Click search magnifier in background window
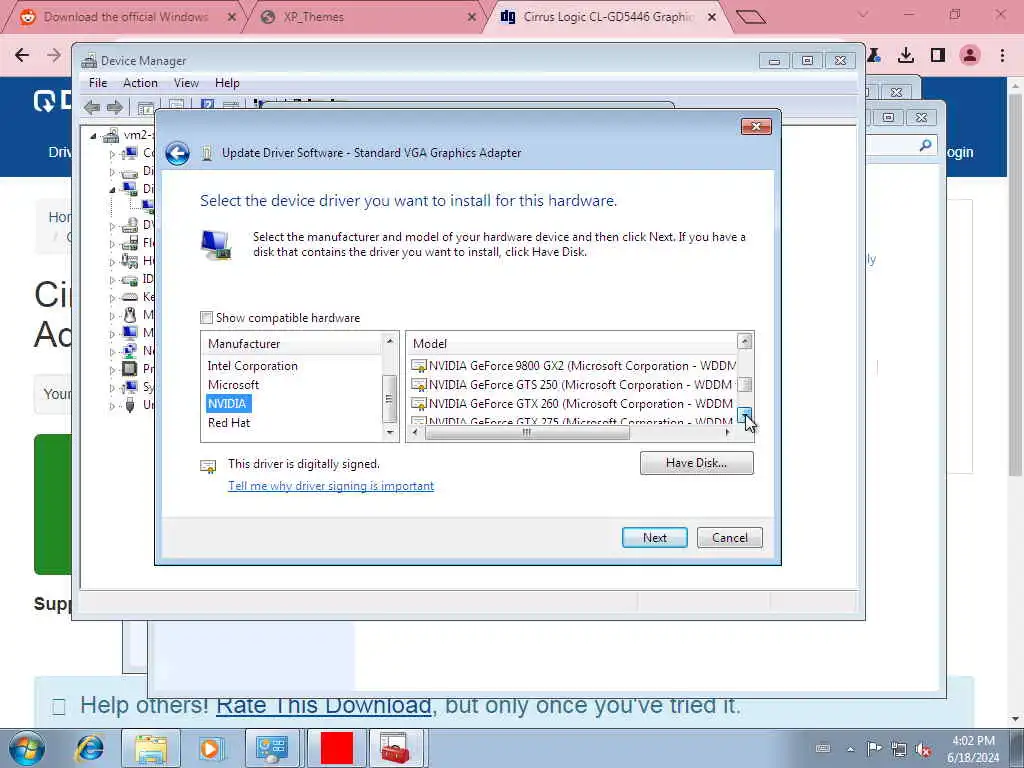1024x768 pixels. [925, 145]
